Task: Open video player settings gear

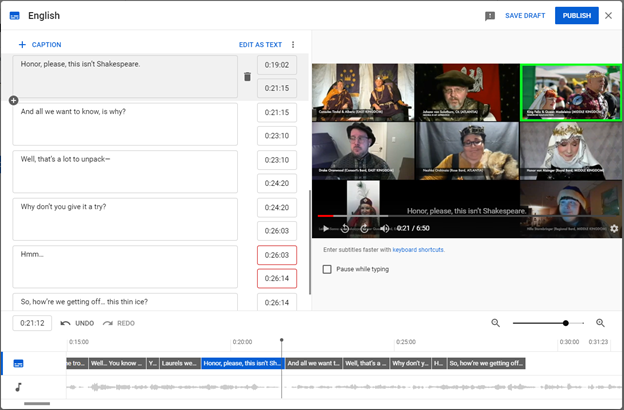Action: click(614, 229)
